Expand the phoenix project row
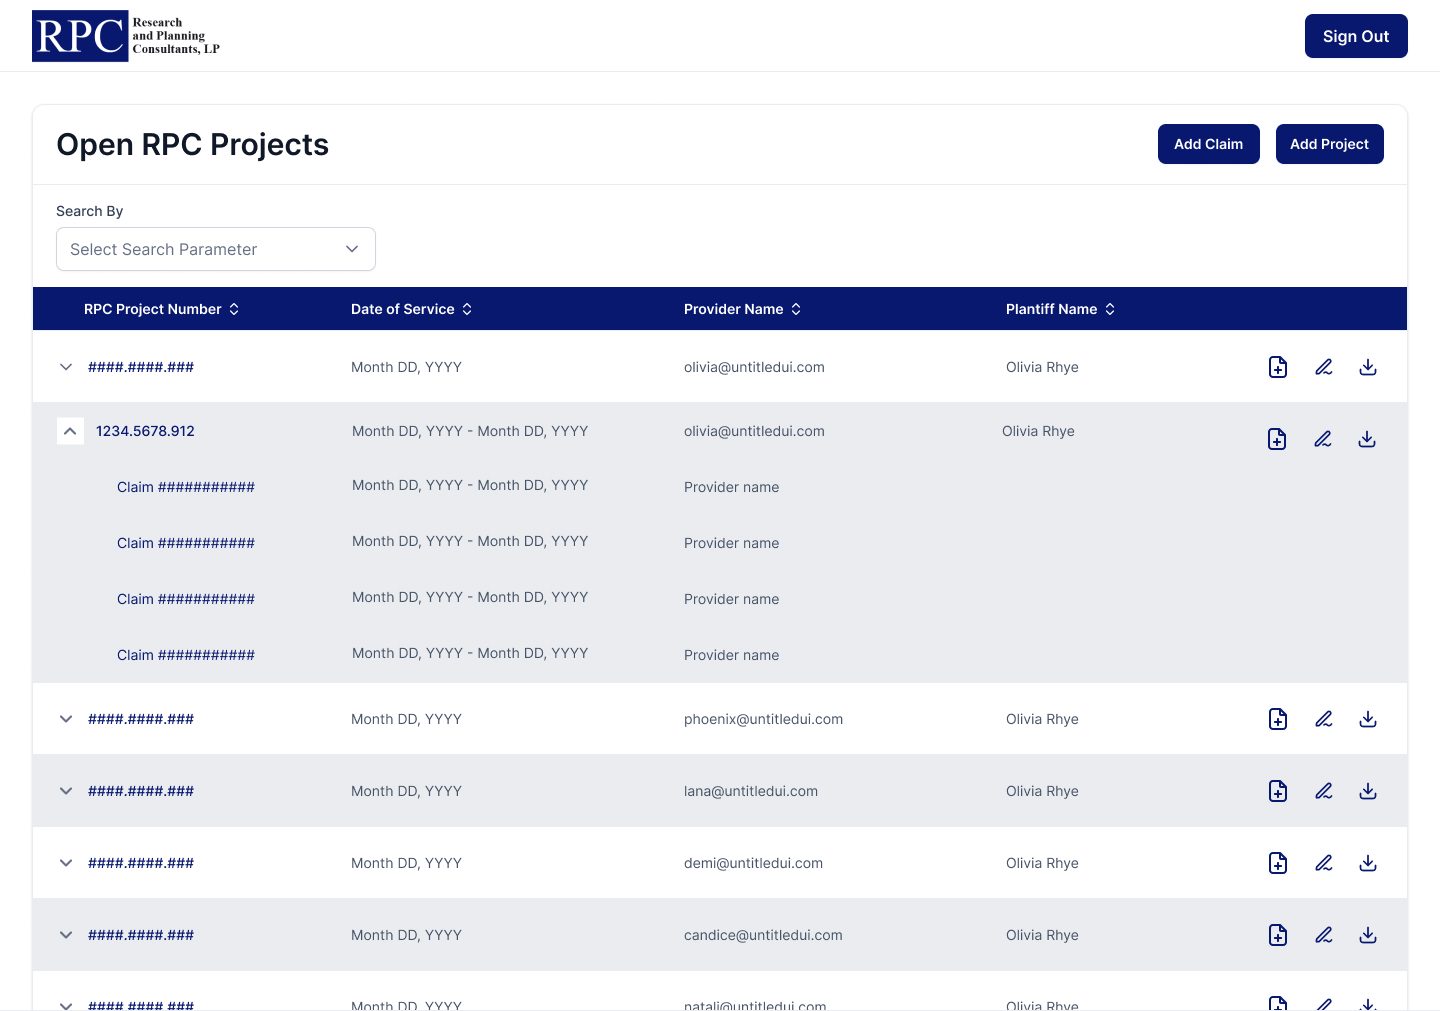Screen dimensions: 1440x1011 coord(66,719)
